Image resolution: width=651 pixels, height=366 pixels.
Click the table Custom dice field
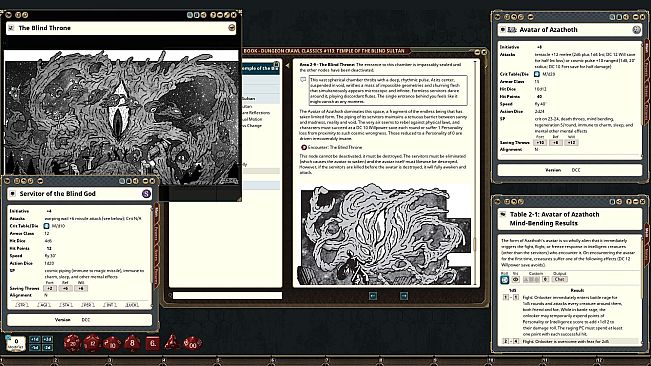(x=531, y=279)
